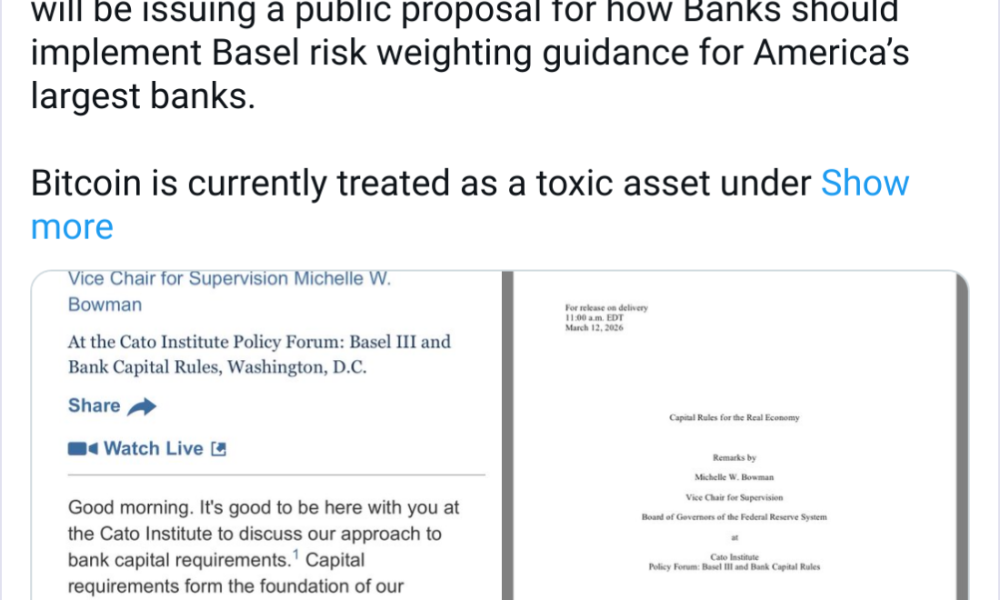This screenshot has width=1000, height=600.
Task: Click the Remarks by line on the cover
Action: coord(737,458)
